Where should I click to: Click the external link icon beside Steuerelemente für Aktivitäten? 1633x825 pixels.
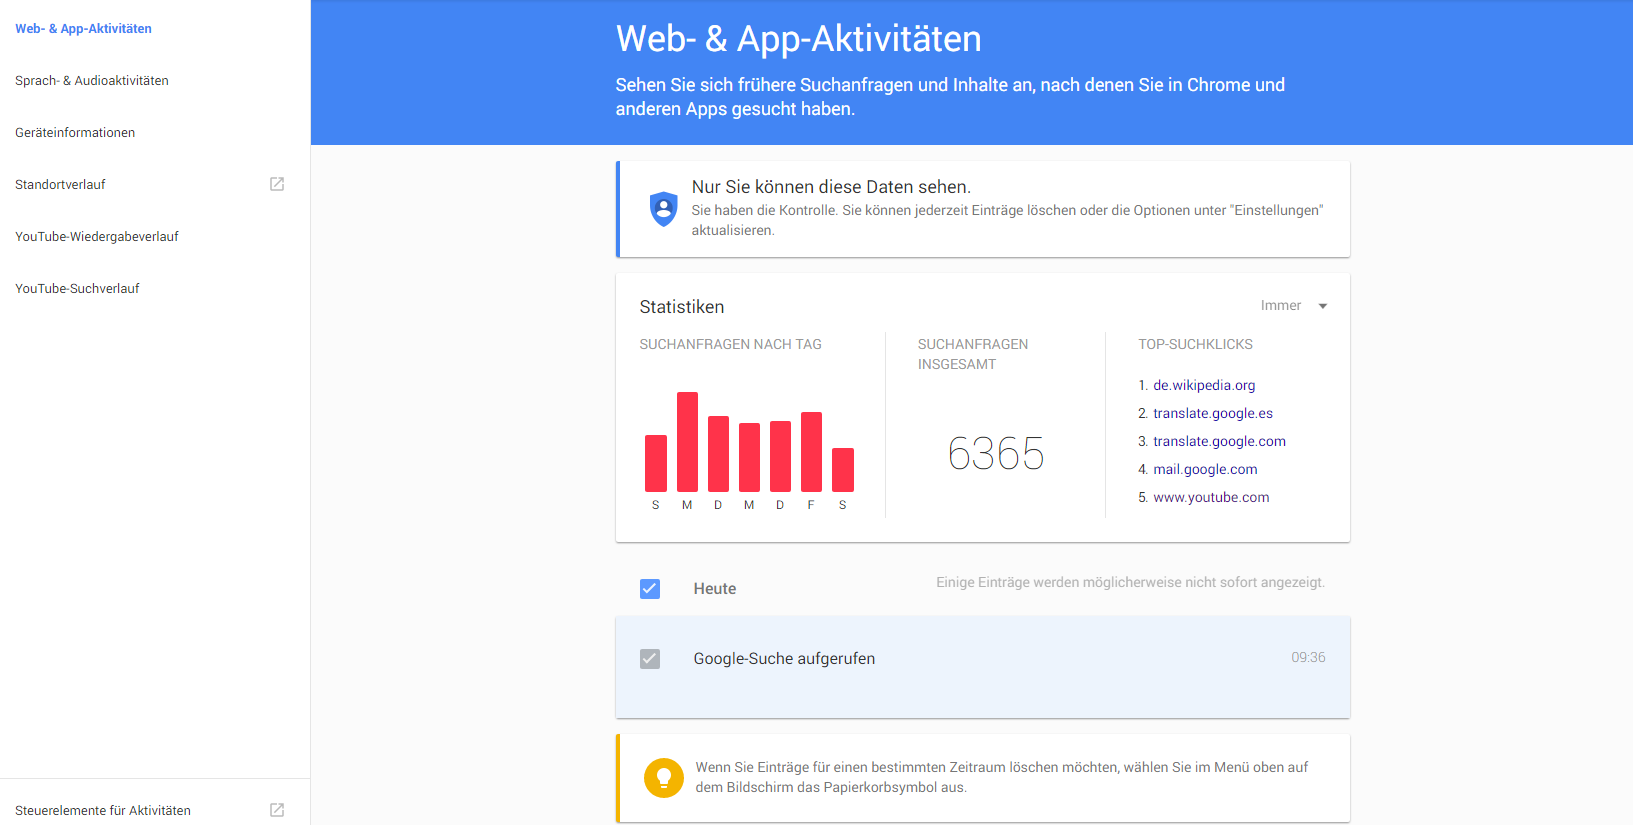(x=277, y=810)
